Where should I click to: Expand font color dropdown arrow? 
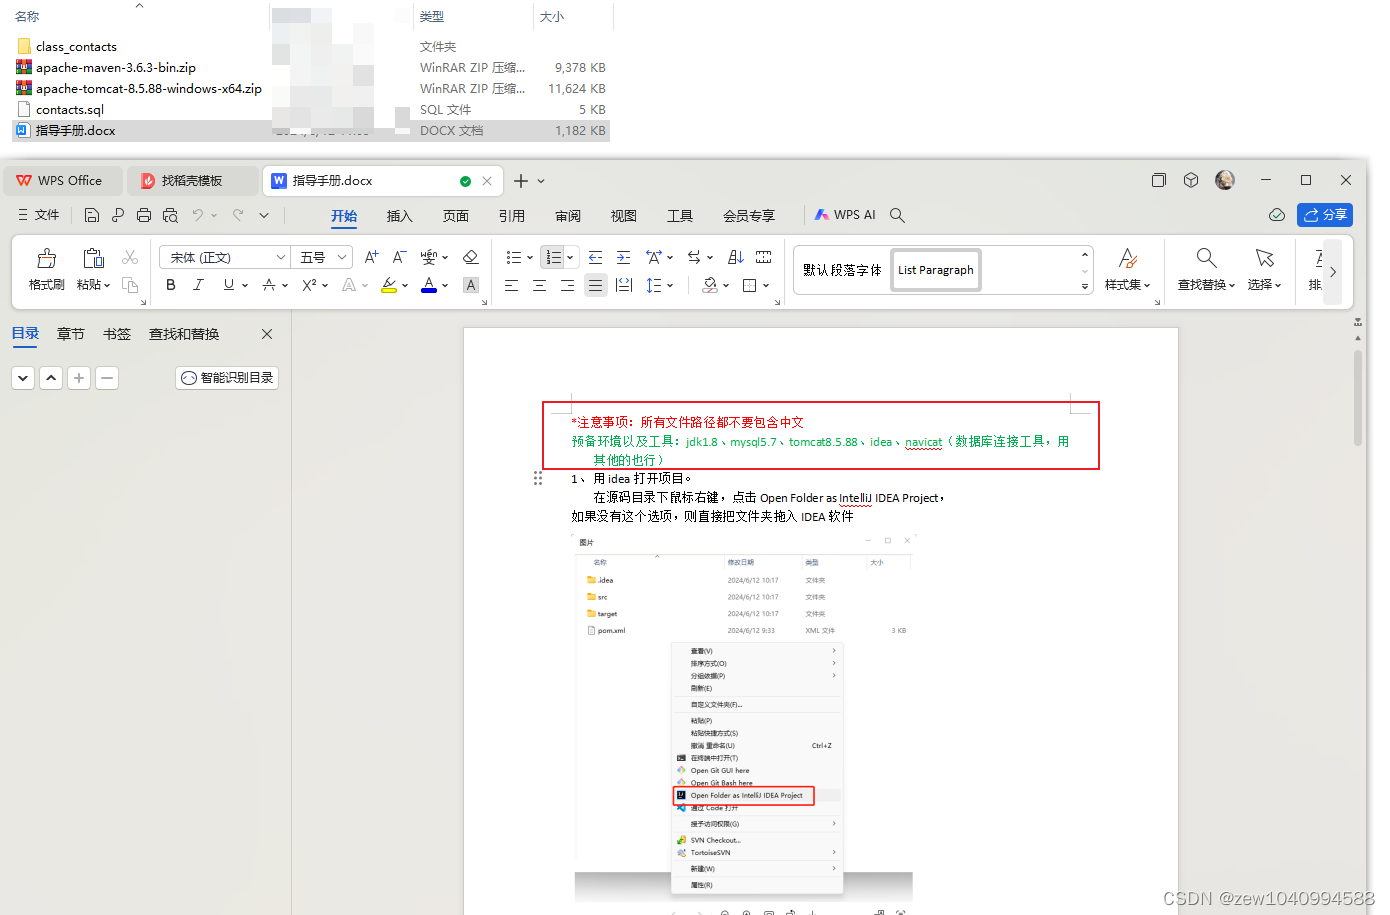pos(445,286)
